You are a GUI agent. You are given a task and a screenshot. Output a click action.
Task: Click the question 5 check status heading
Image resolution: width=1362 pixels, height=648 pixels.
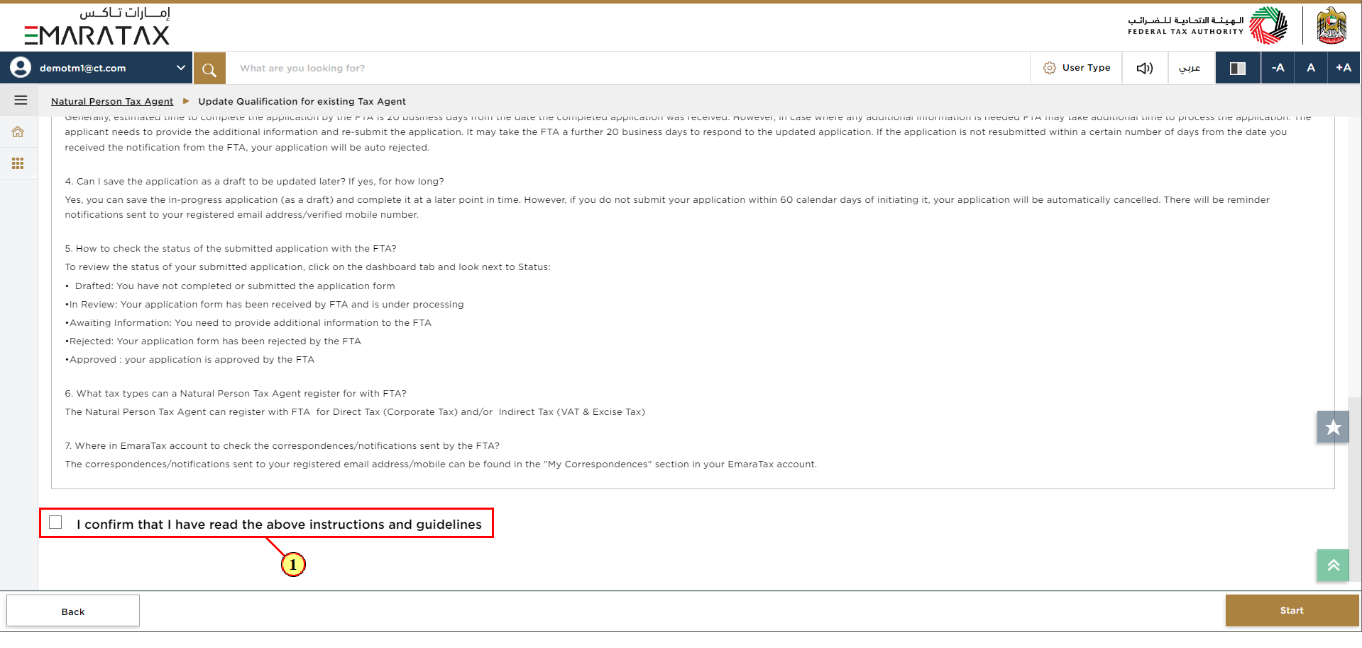click(231, 249)
